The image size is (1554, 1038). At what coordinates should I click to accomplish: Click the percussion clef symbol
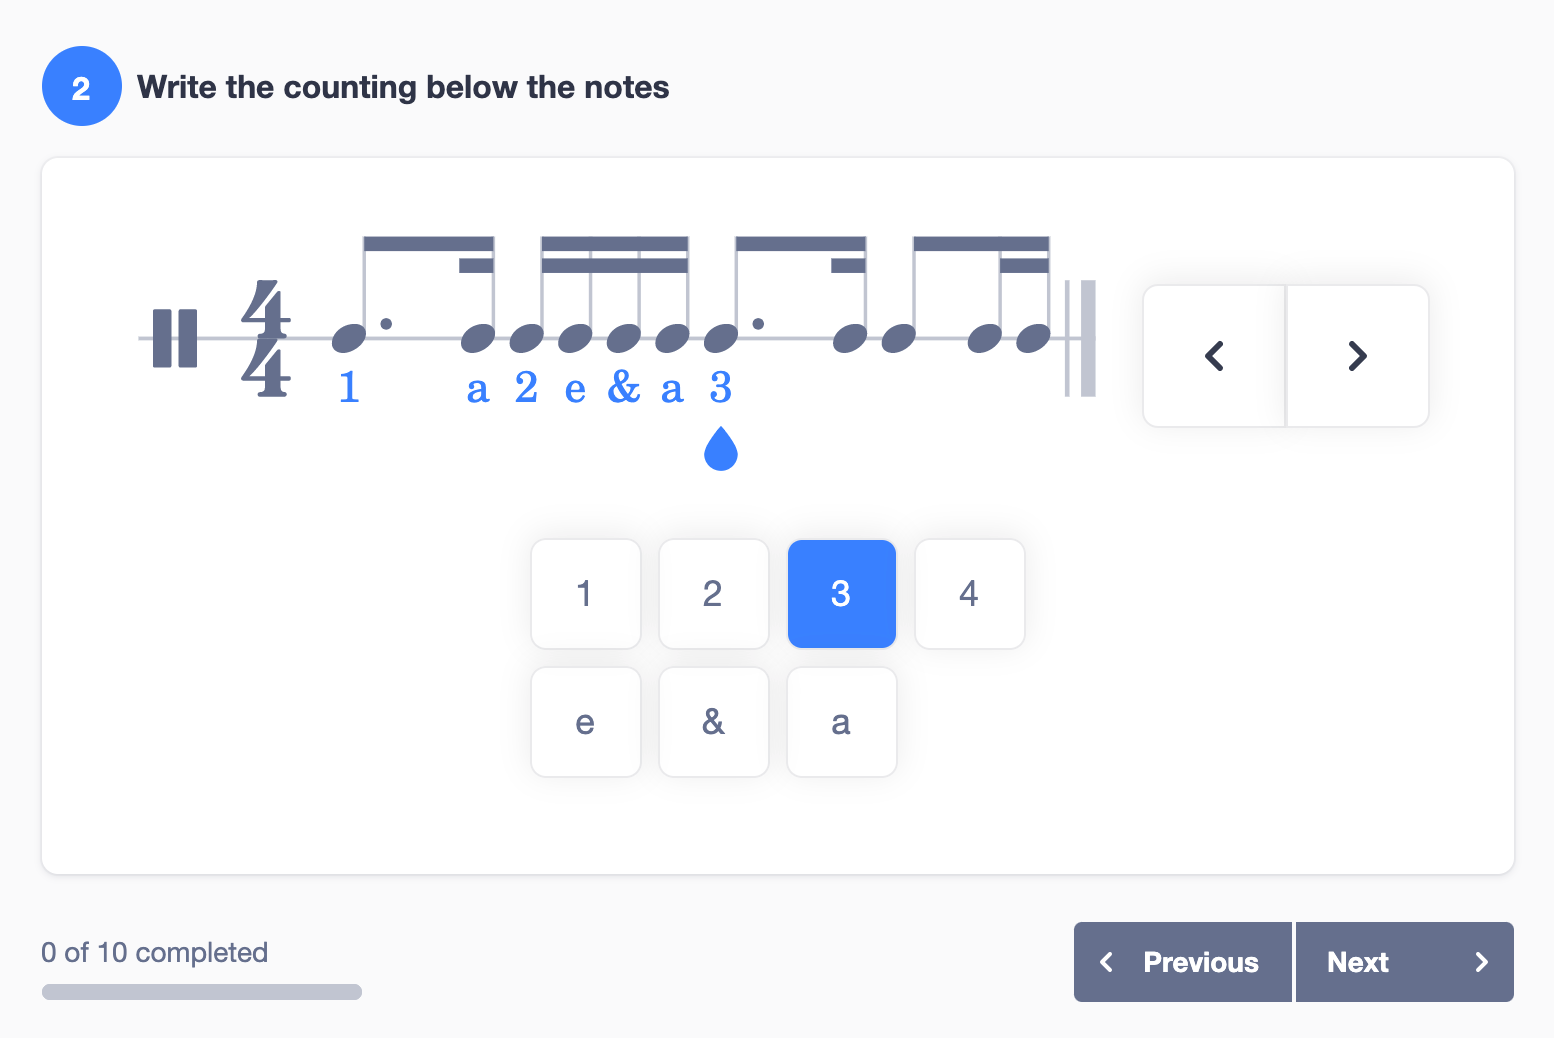[x=175, y=338]
